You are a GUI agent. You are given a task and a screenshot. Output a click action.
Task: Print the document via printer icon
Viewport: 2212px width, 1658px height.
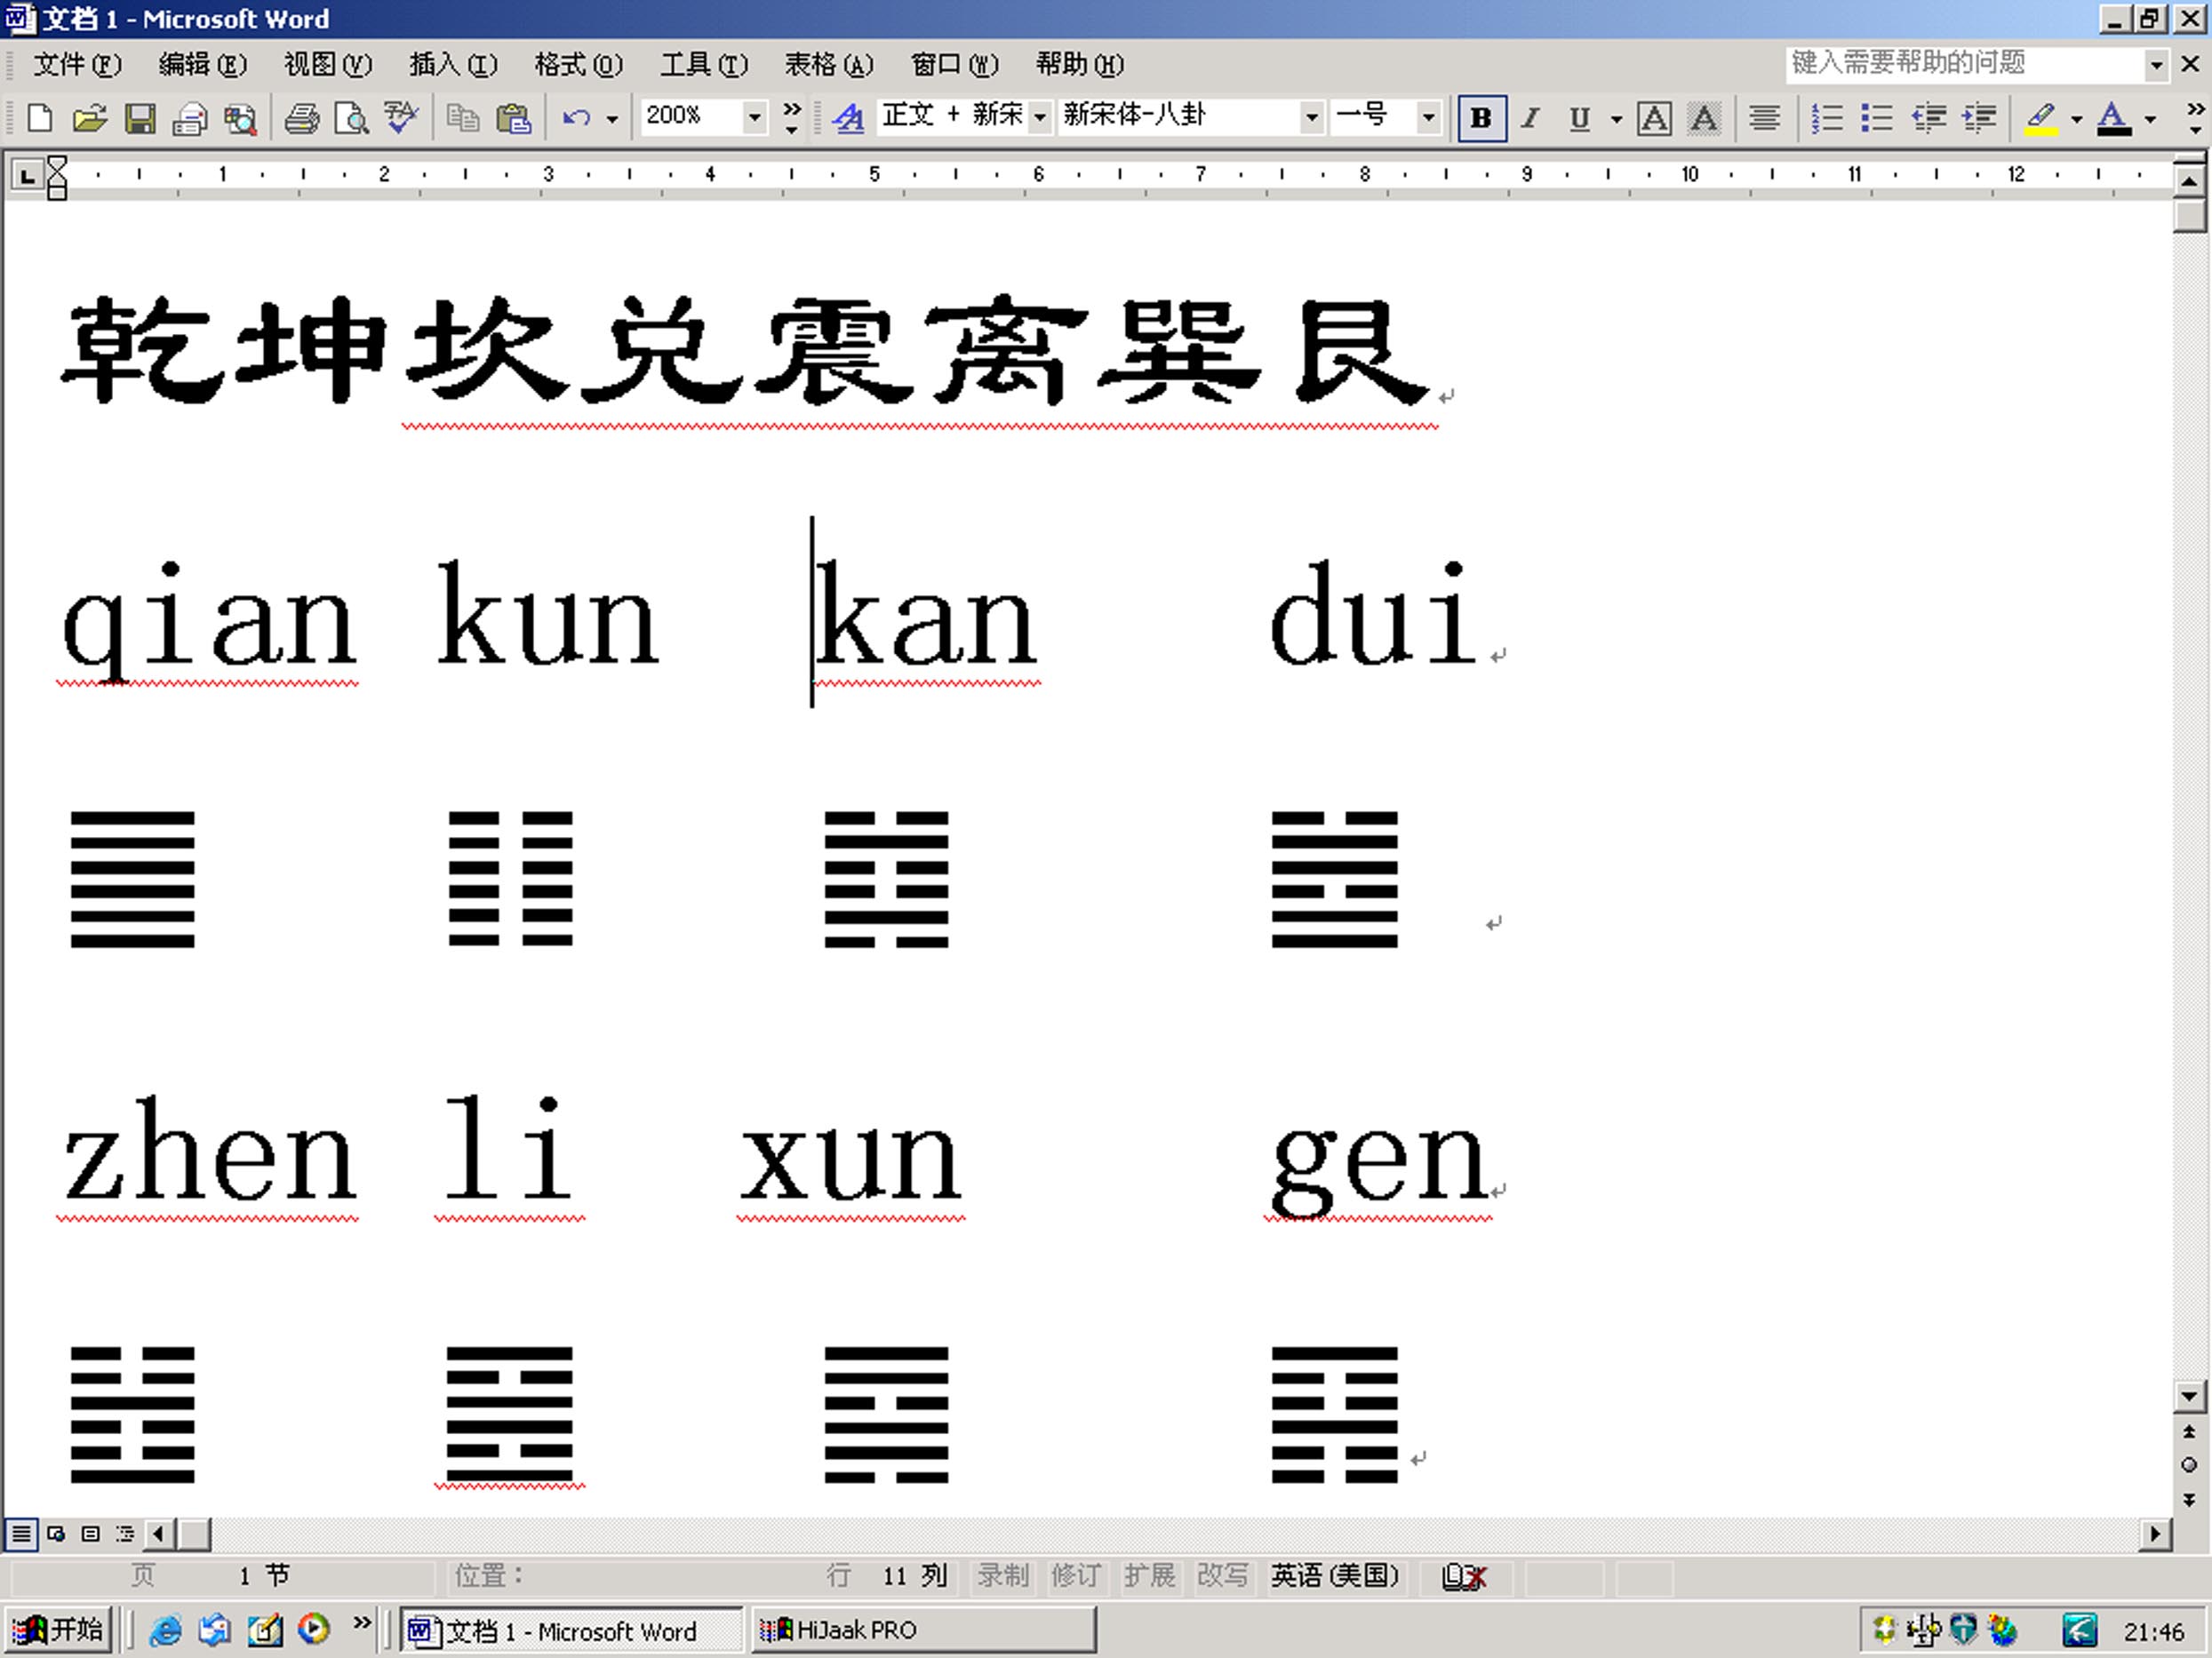pyautogui.click(x=301, y=119)
